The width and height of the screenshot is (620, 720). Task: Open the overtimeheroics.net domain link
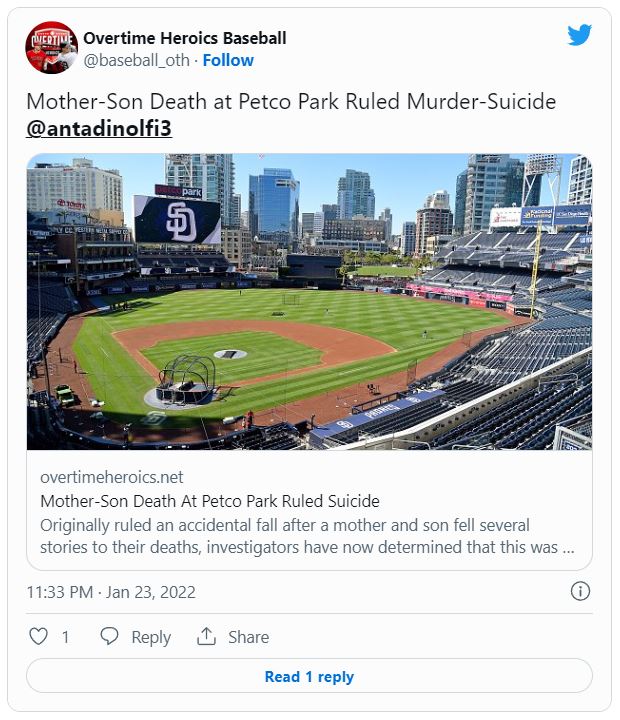112,477
